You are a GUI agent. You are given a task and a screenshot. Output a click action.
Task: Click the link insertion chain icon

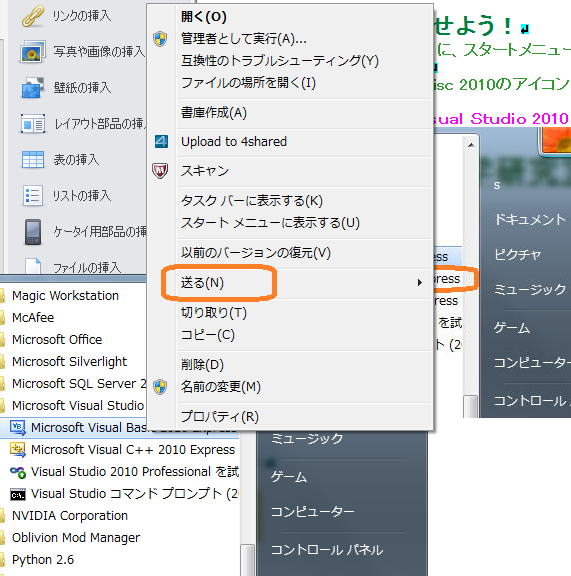click(x=32, y=17)
